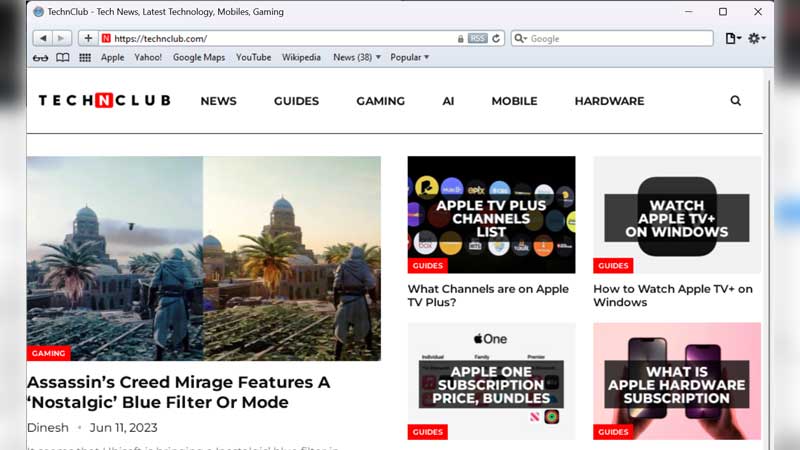Open the MOBILE menu section
Image resolution: width=800 pixels, height=450 pixels.
point(514,101)
